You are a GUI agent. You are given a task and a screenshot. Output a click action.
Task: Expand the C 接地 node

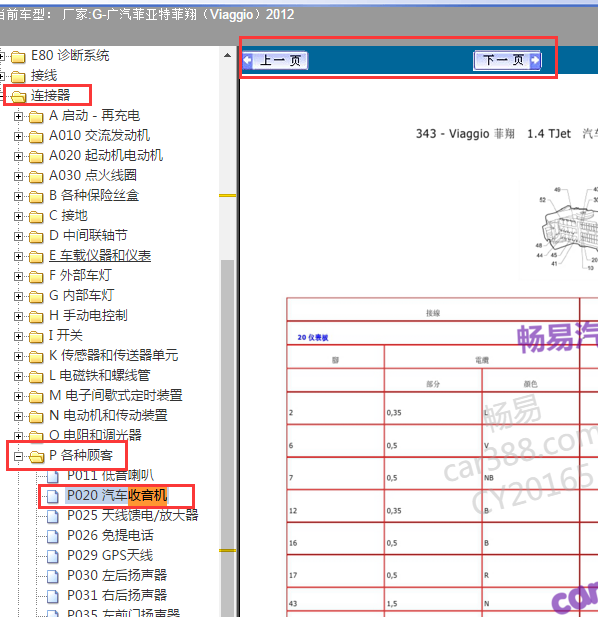(x=18, y=216)
